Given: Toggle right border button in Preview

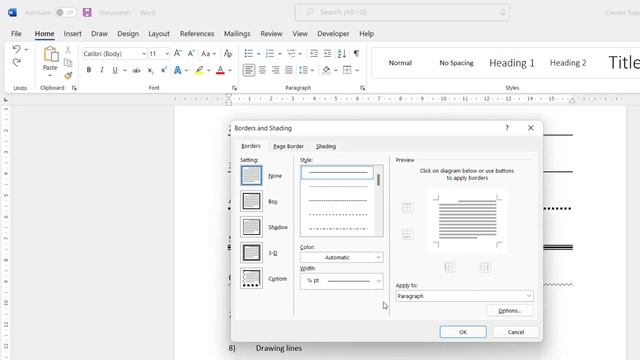Looking at the screenshot, I should [x=485, y=267].
